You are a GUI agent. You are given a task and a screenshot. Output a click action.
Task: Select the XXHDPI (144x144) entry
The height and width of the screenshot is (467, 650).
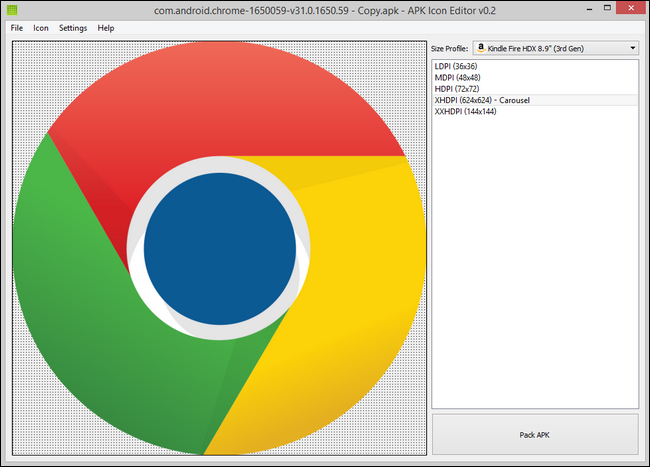(535, 111)
